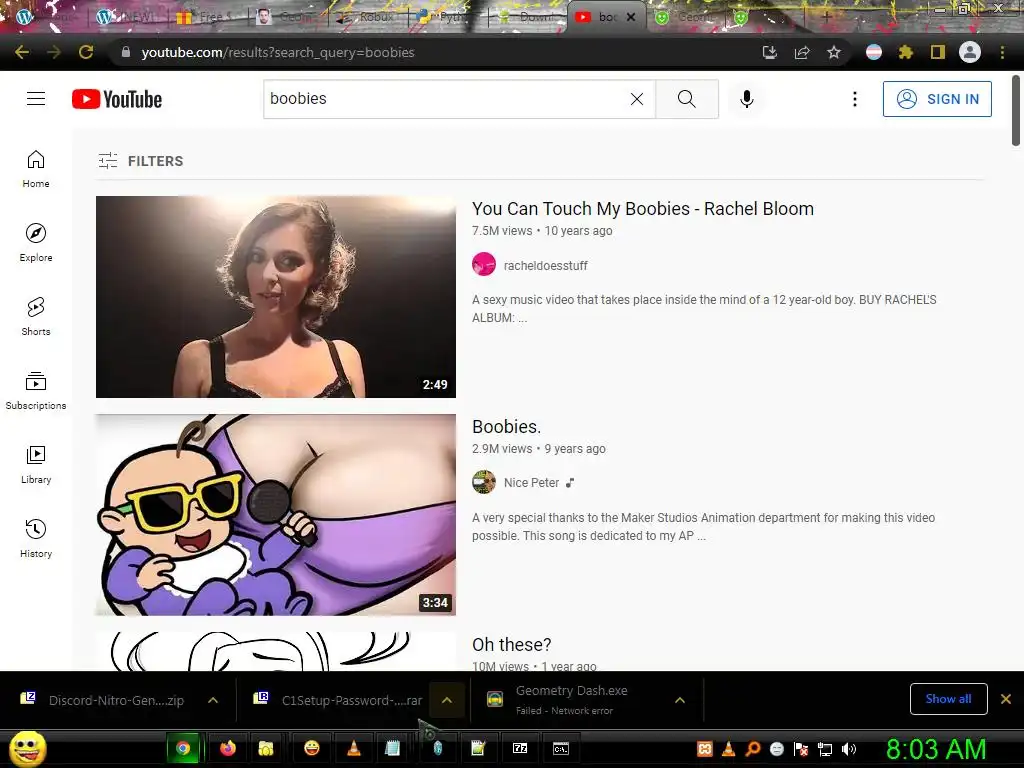This screenshot has width=1024, height=768.
Task: Expand search FILTERS
Action: (140, 161)
